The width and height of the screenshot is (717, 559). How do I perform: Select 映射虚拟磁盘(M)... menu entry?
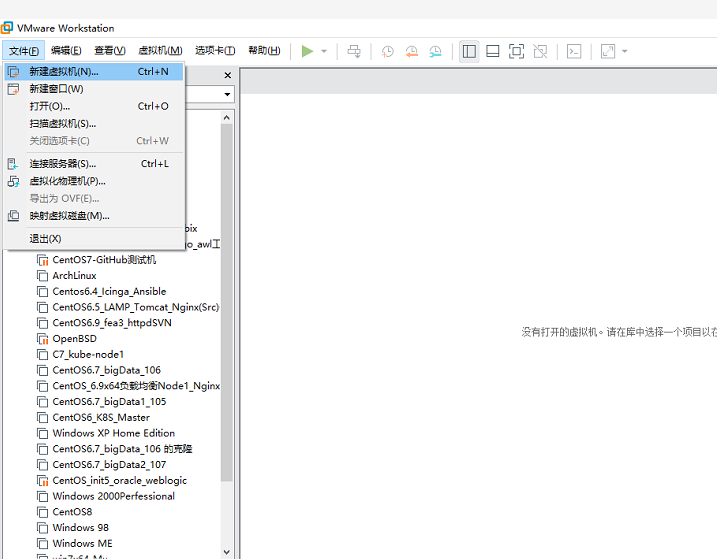pos(94,216)
